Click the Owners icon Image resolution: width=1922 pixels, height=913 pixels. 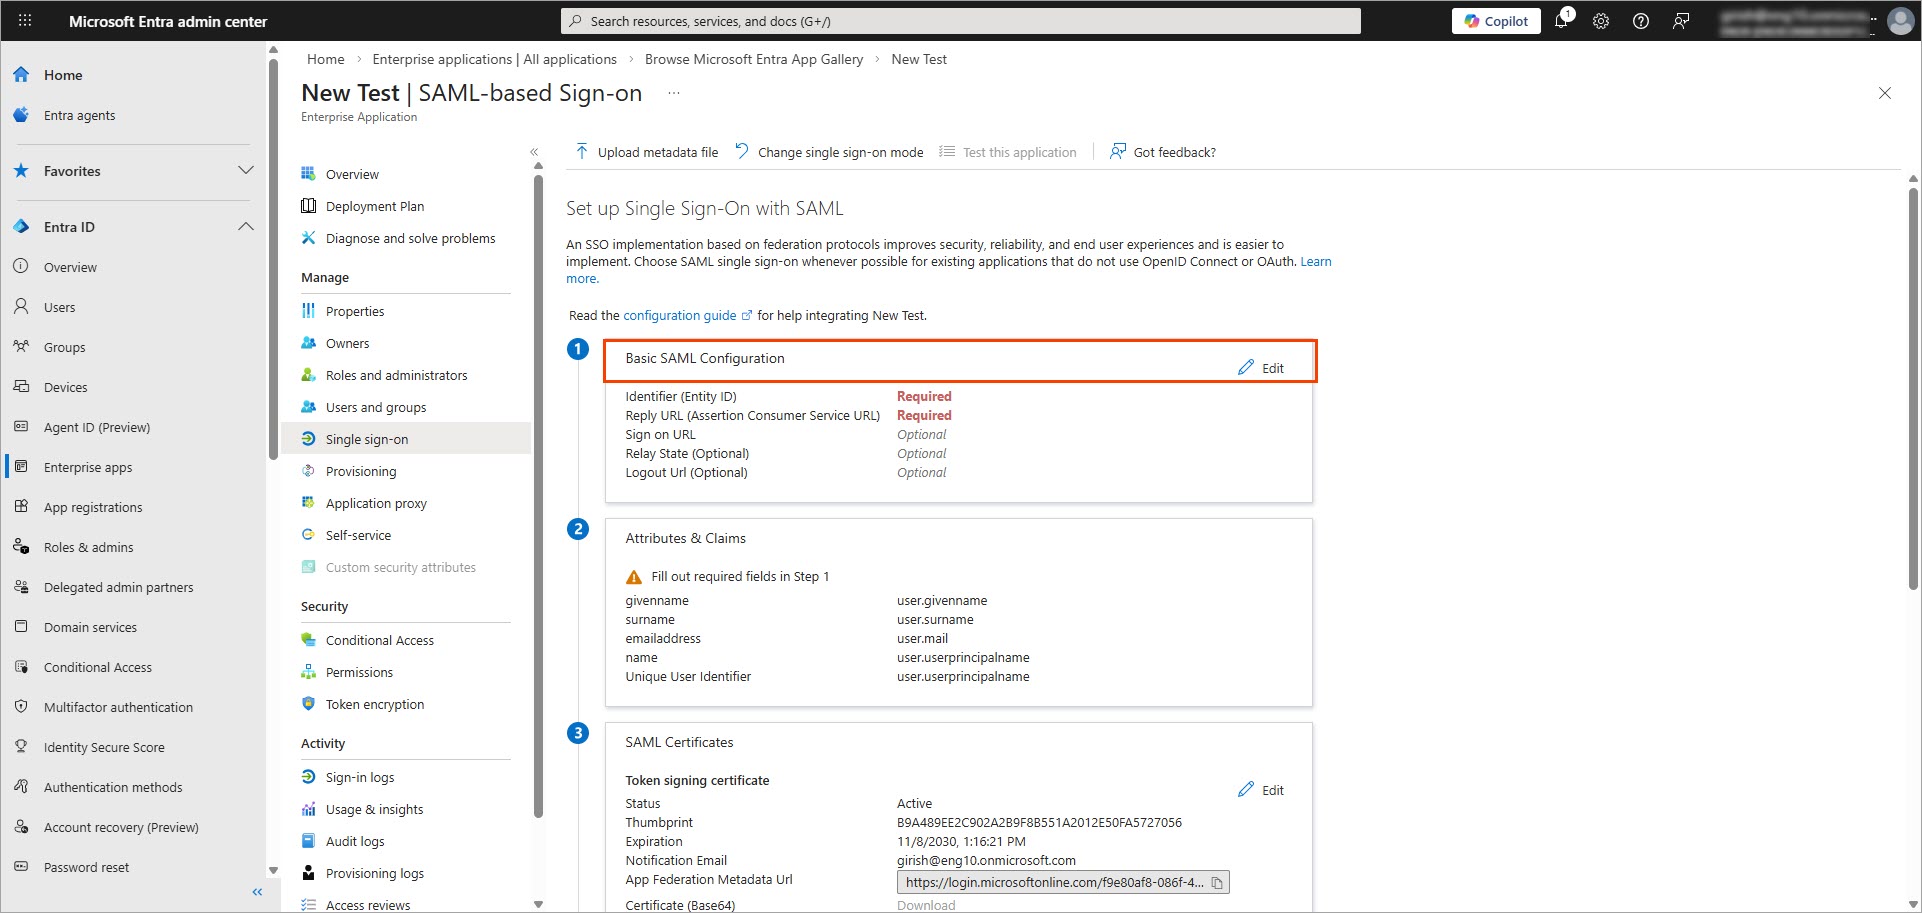(x=308, y=343)
